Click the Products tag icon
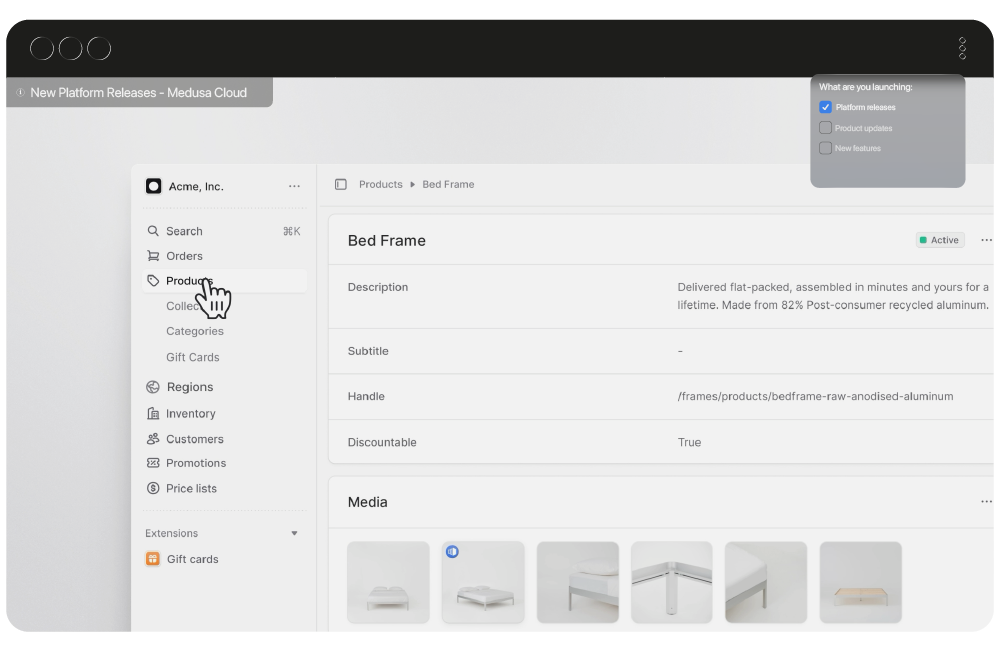The height and width of the screenshot is (650, 1000). tap(153, 281)
